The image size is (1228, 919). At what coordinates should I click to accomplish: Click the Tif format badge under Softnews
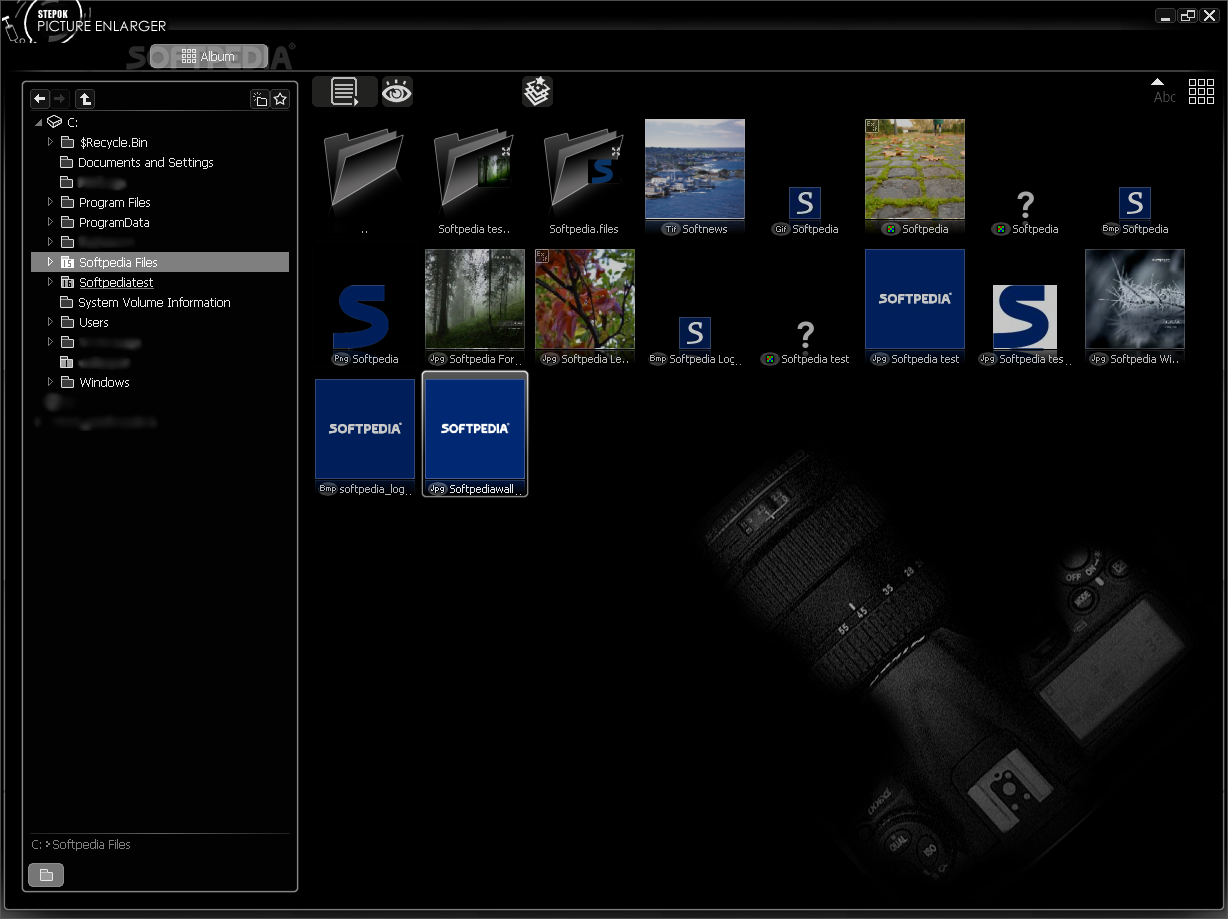click(x=671, y=229)
